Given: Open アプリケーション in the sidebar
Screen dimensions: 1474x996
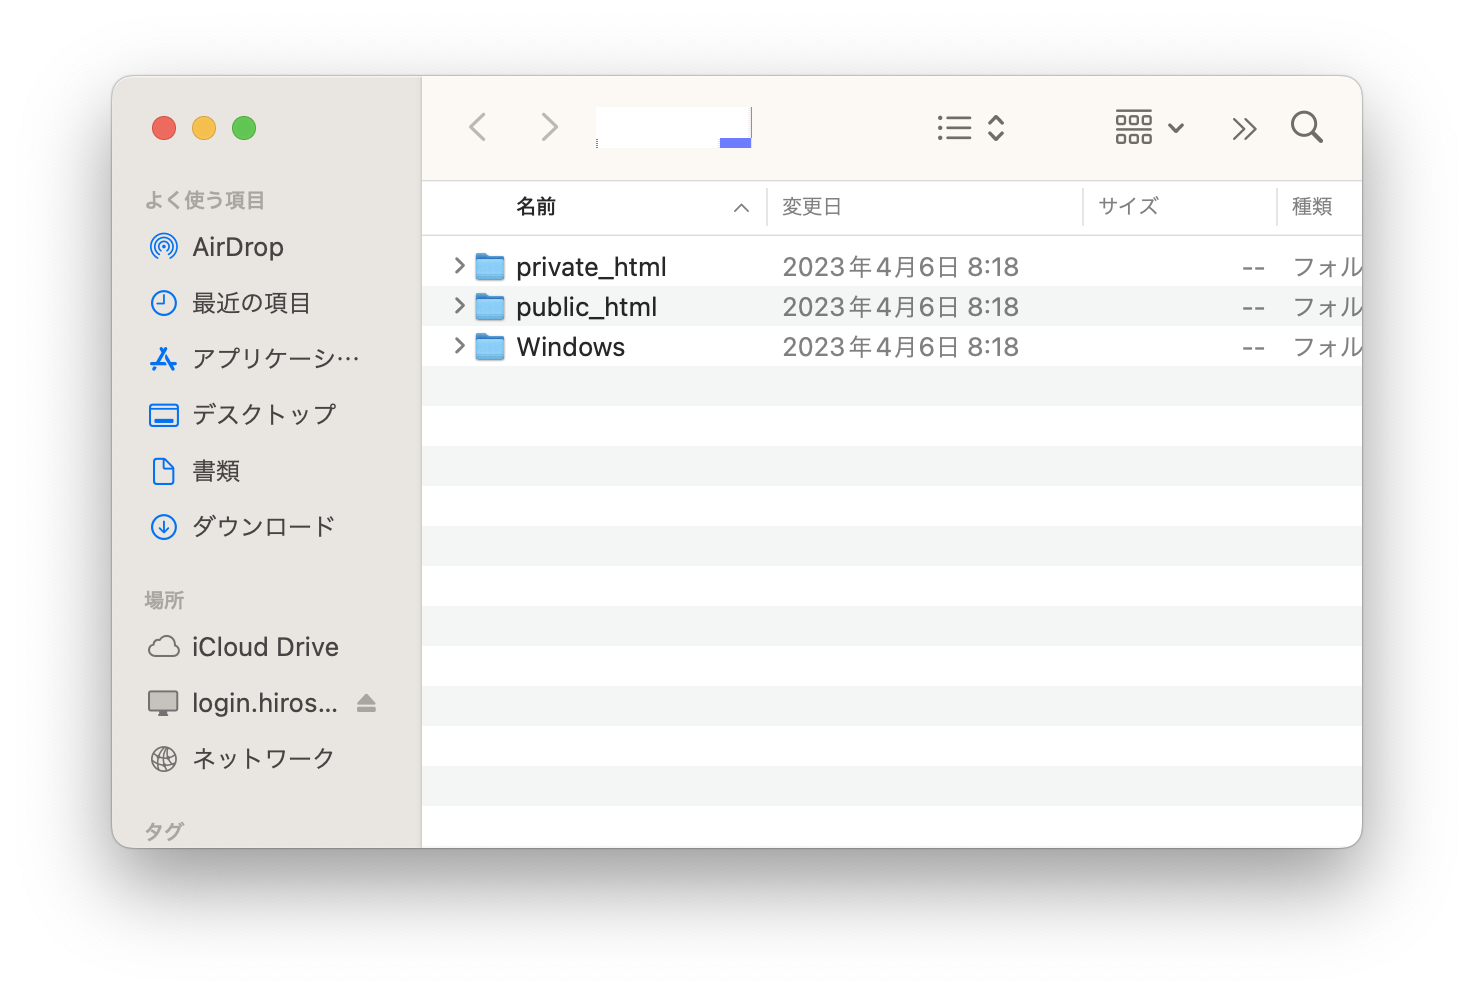Looking at the screenshot, I should pos(274,359).
